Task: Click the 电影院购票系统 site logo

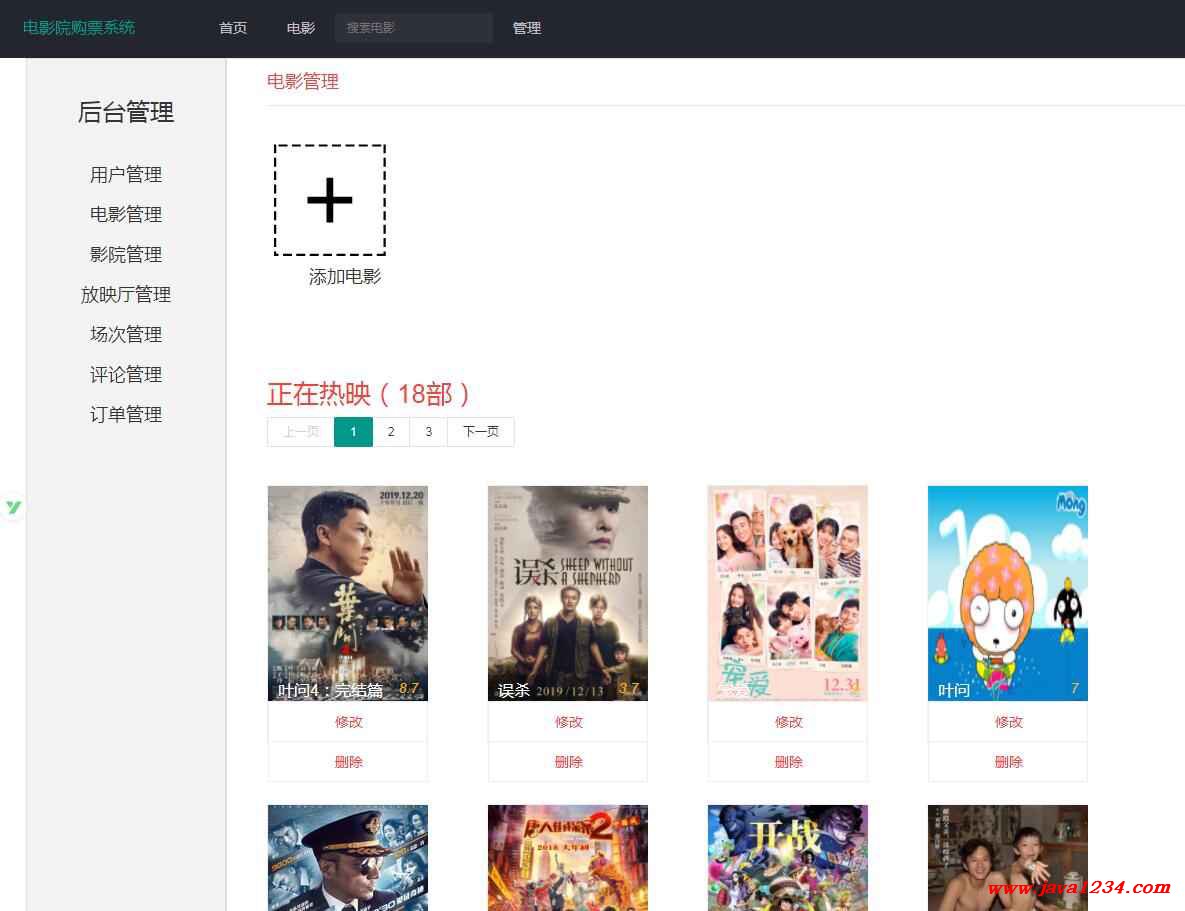Action: point(79,28)
